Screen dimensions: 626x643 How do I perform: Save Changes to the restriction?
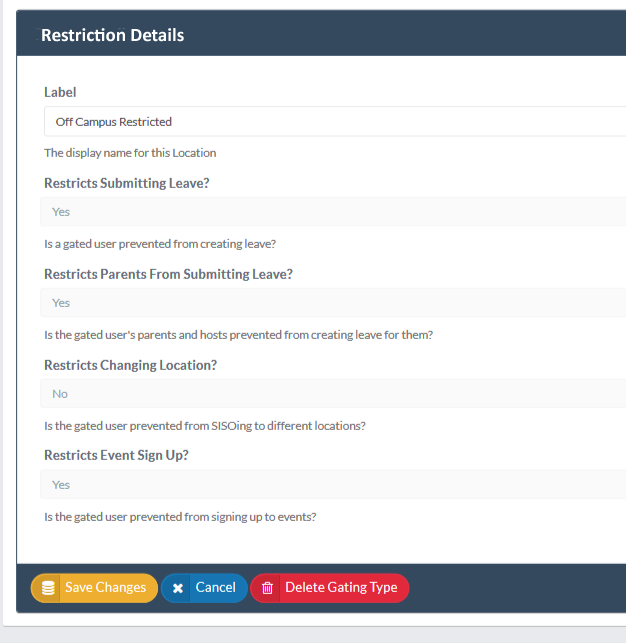tap(94, 588)
